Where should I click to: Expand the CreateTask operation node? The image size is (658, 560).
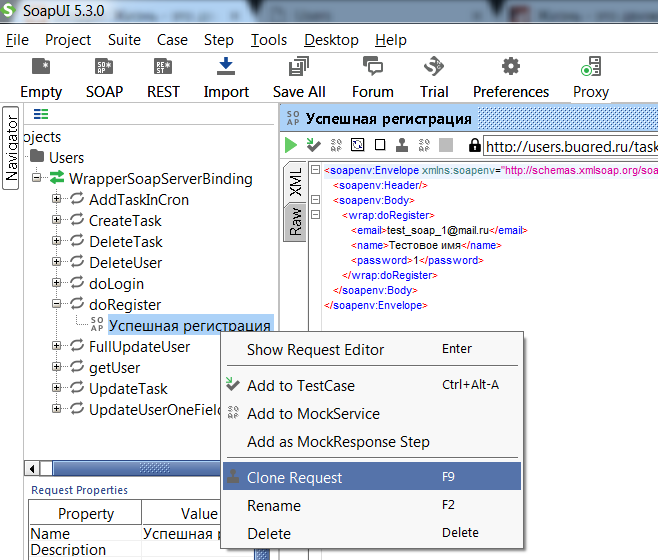click(x=56, y=220)
